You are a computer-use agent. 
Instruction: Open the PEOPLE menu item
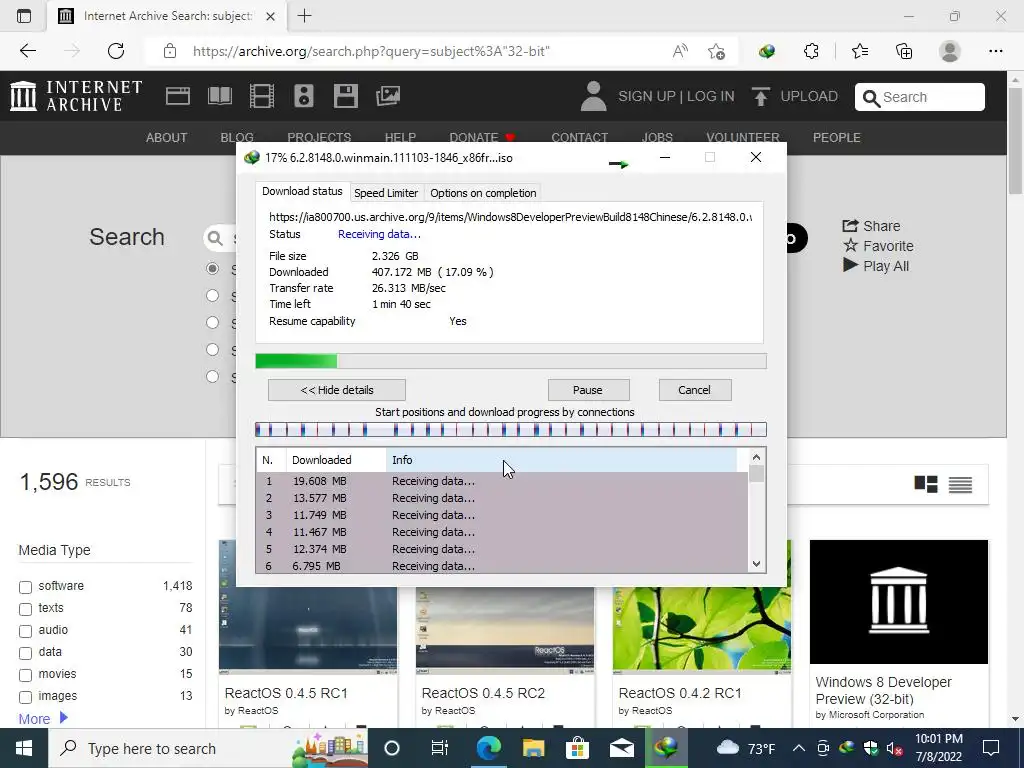[837, 138]
